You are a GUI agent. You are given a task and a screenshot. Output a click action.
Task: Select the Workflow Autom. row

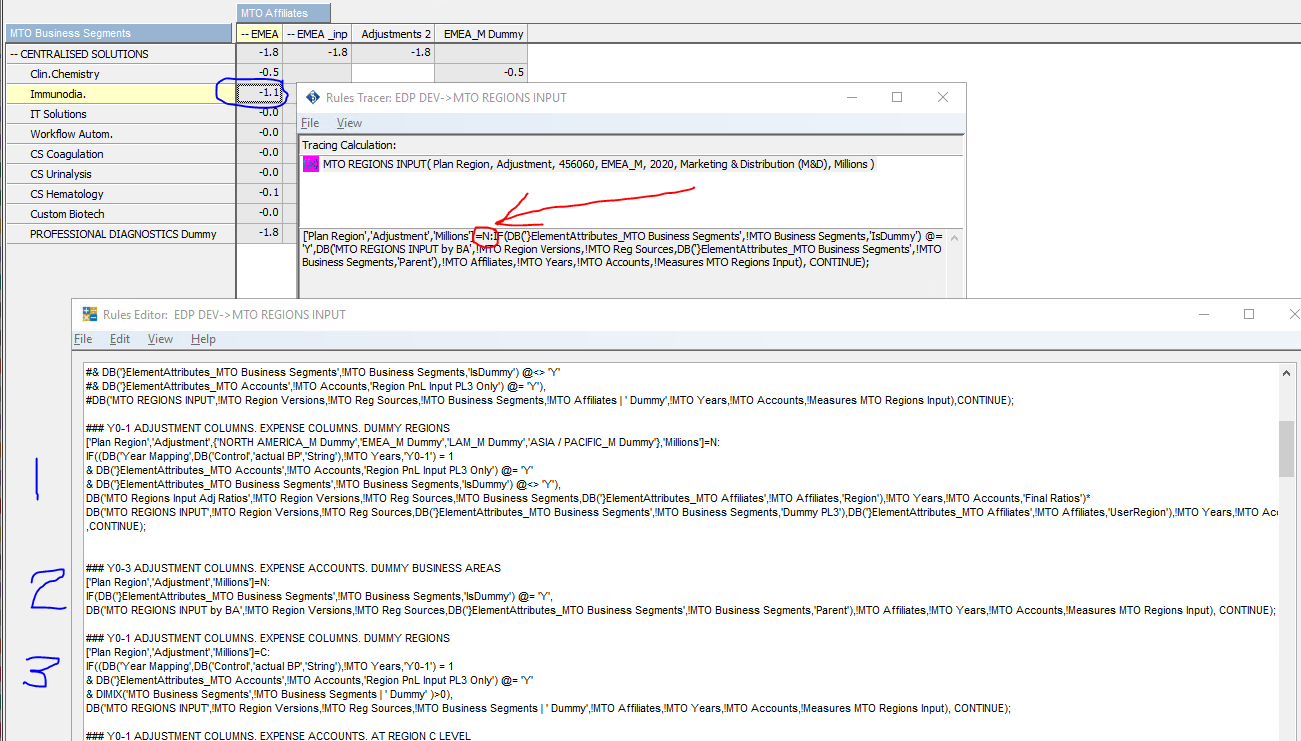click(x=121, y=134)
